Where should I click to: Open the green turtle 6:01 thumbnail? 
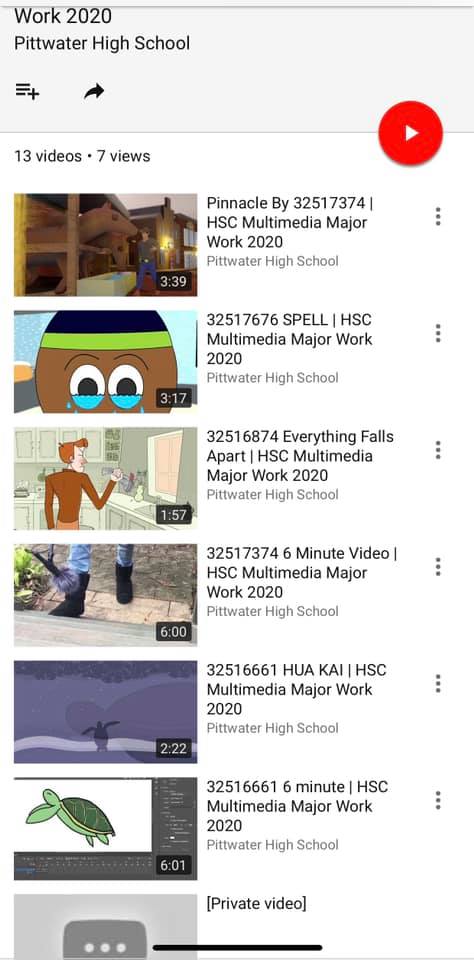pos(105,829)
